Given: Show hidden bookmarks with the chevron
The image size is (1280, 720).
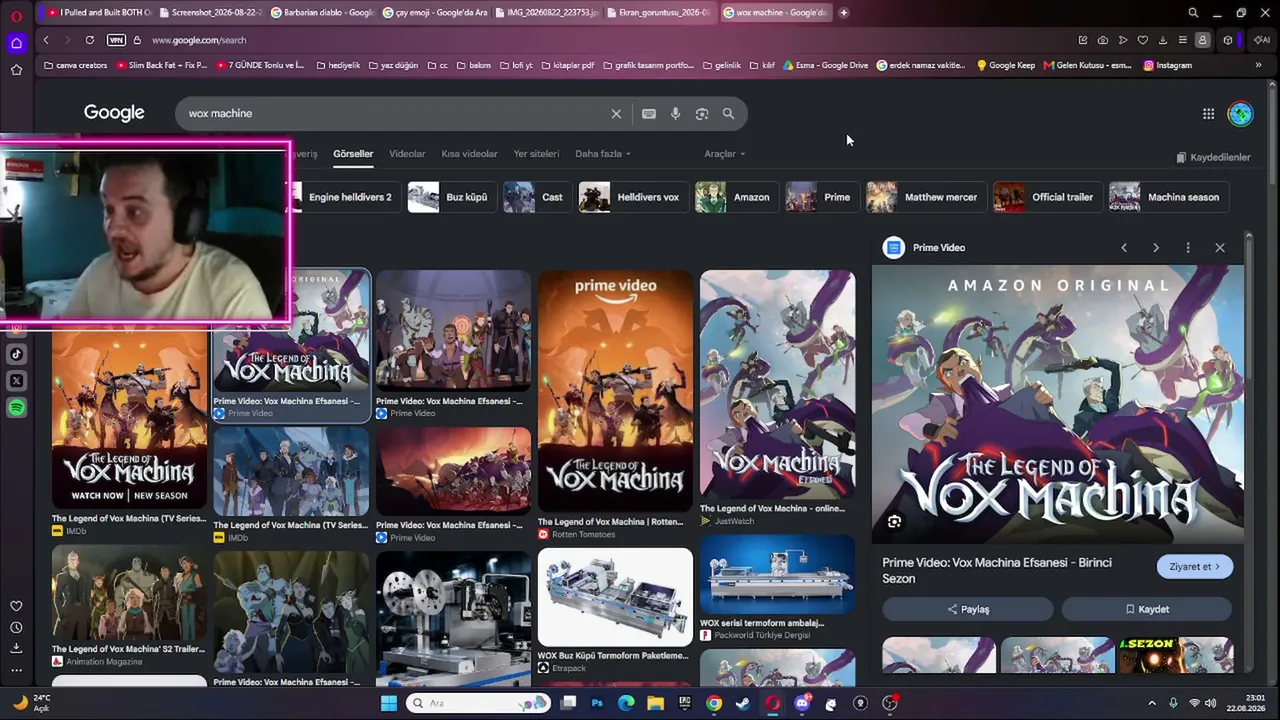Looking at the screenshot, I should 1258,65.
